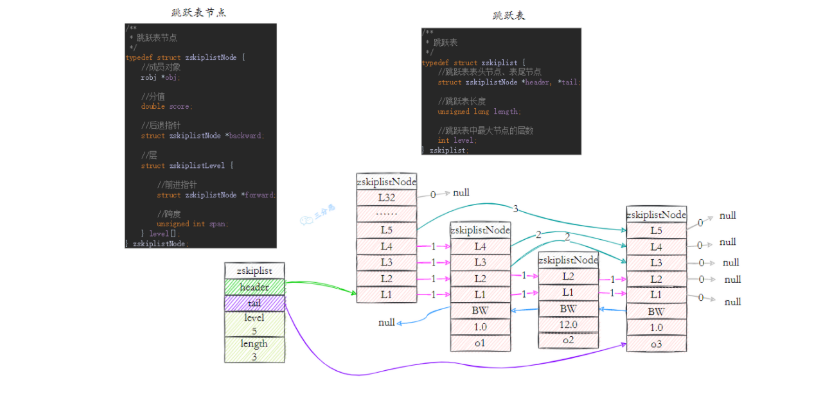Click the 'BW' cell in the o3 node
Viewport: 838px width, 406px height.
[x=657, y=311]
